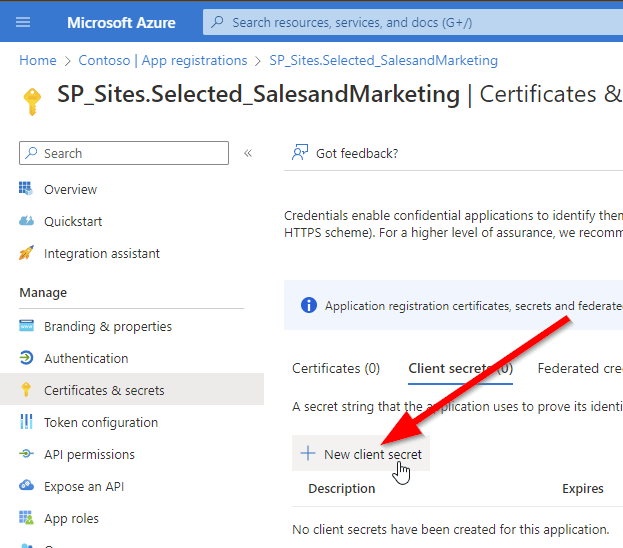Switch to Federated credentials tab

pyautogui.click(x=580, y=368)
